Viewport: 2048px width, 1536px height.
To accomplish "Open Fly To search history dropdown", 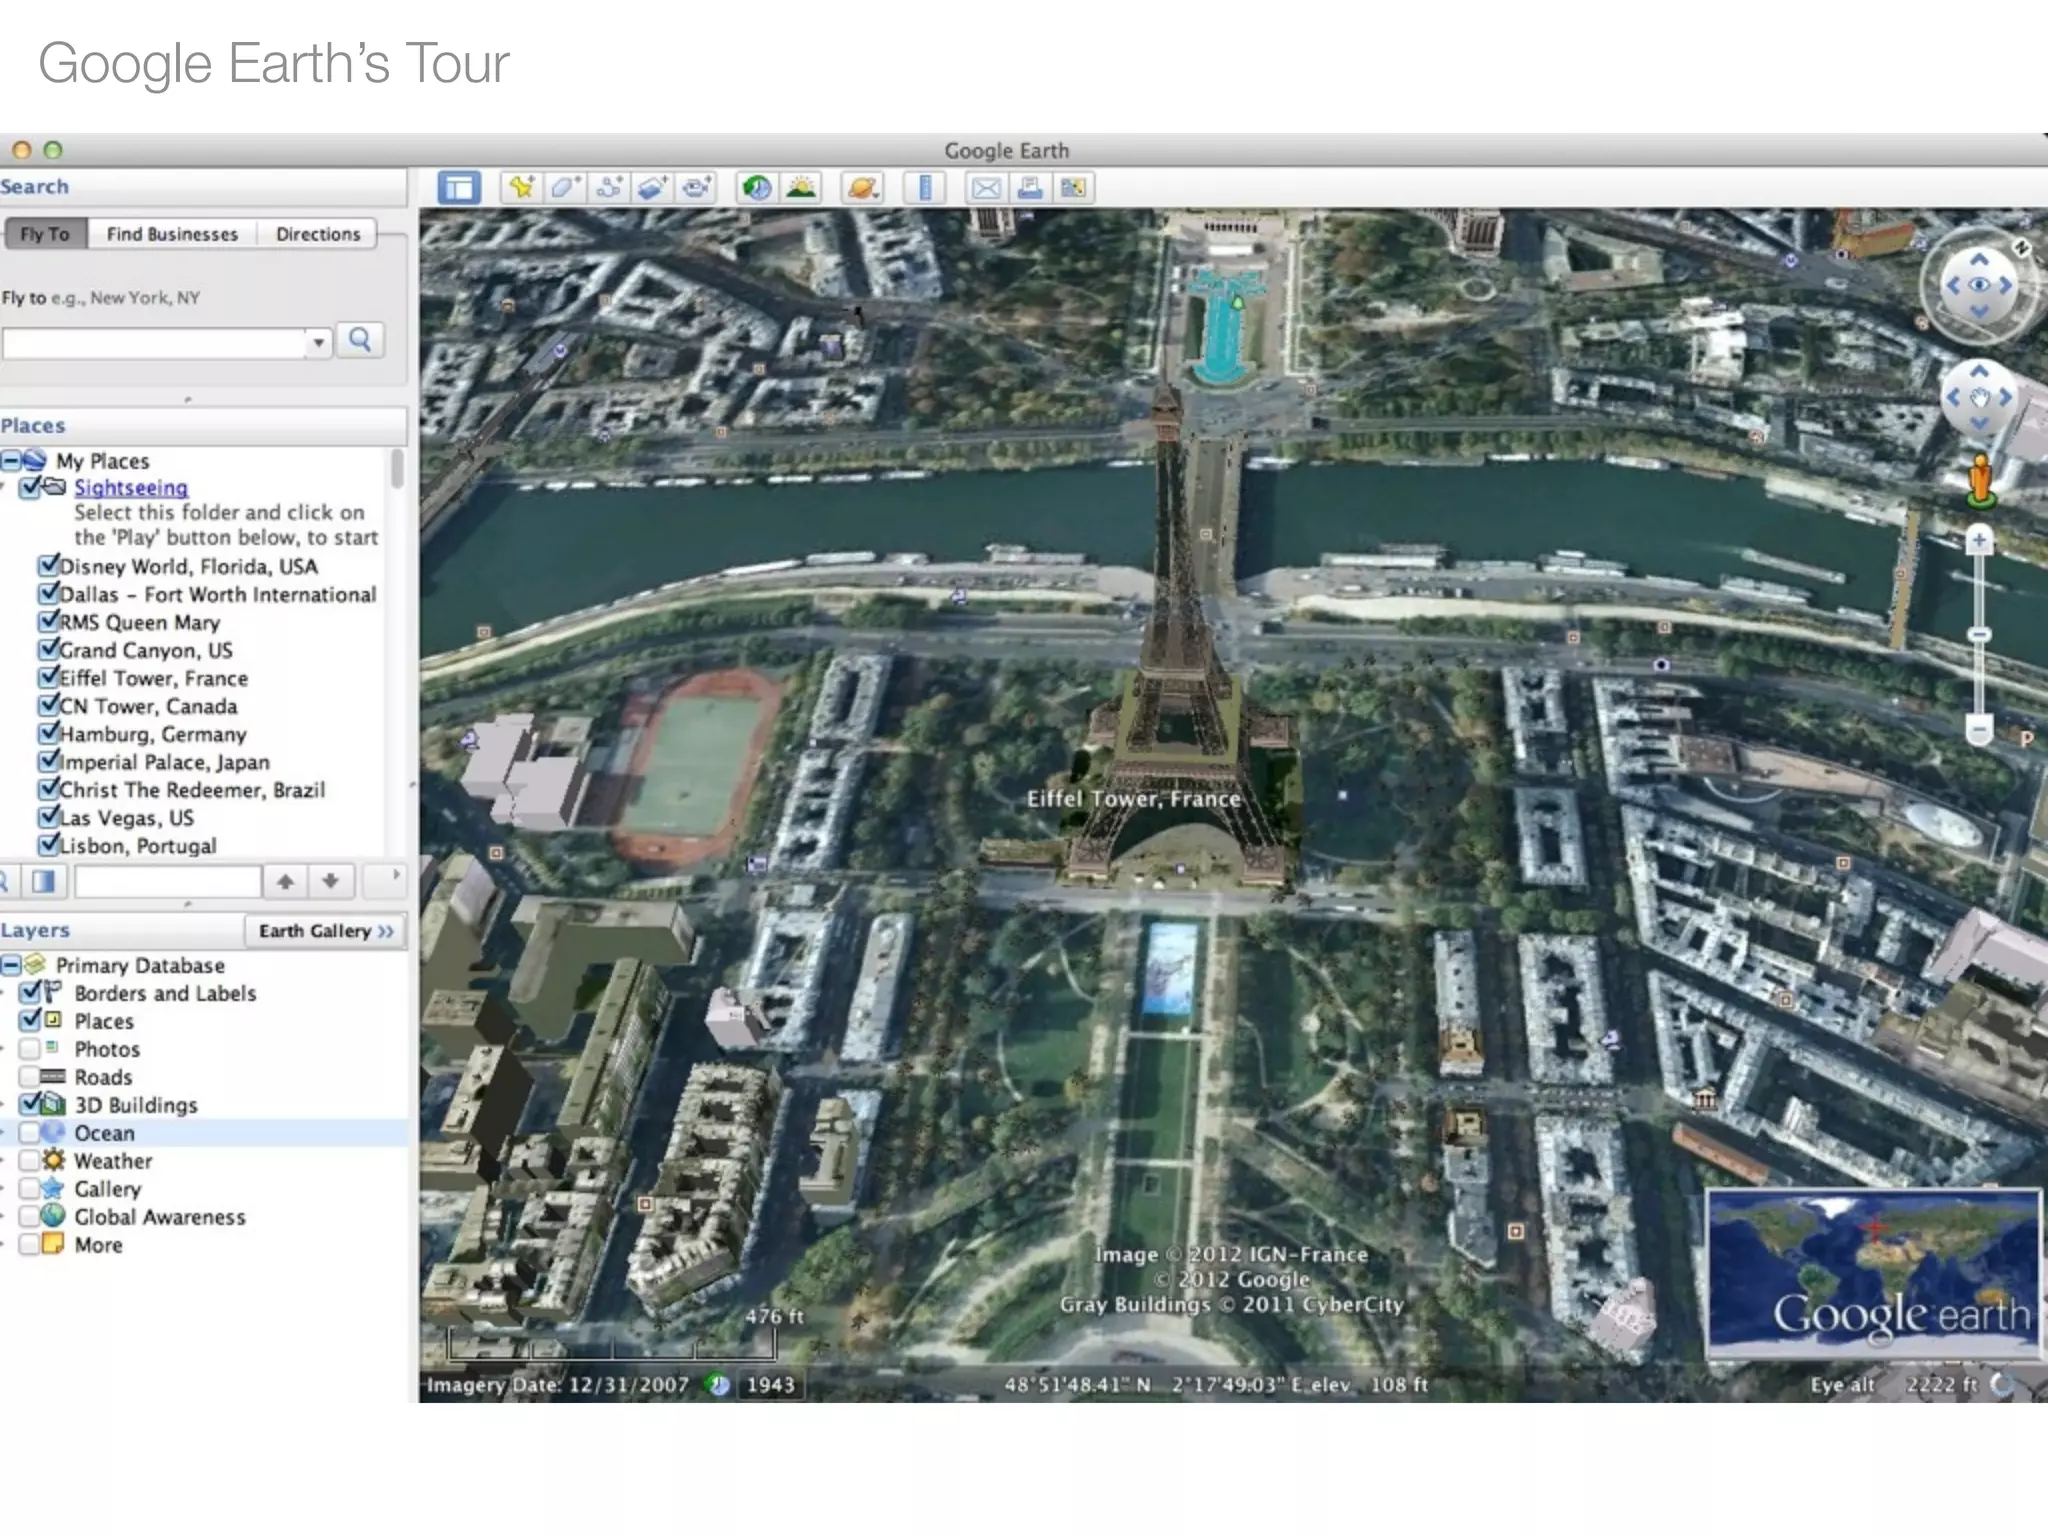I will 318,343.
